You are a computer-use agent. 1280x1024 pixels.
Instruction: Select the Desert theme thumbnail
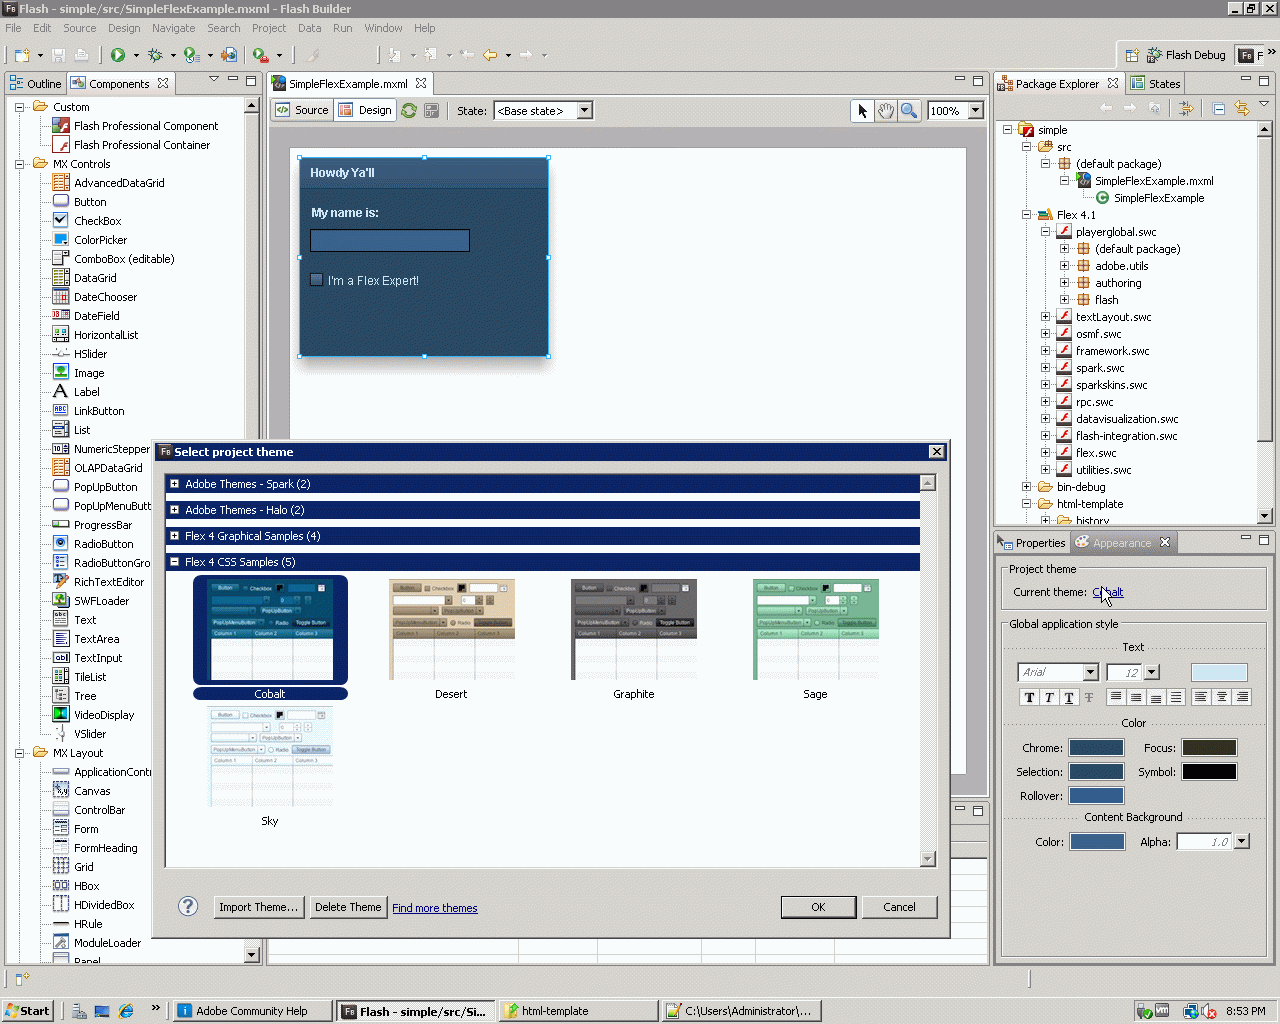452,629
